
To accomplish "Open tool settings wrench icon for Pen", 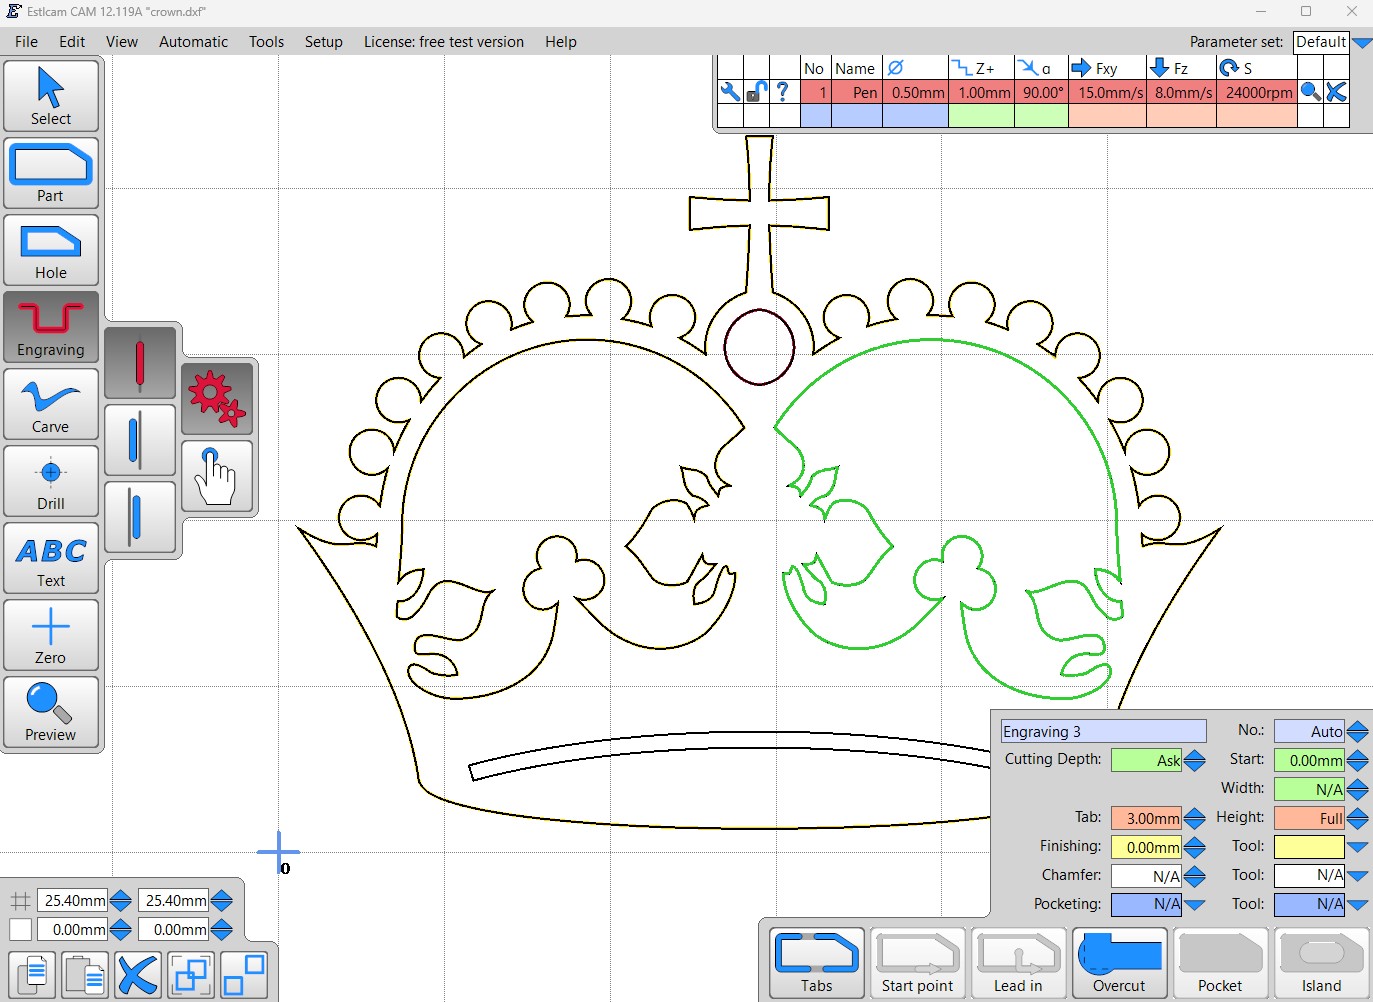I will tap(730, 92).
